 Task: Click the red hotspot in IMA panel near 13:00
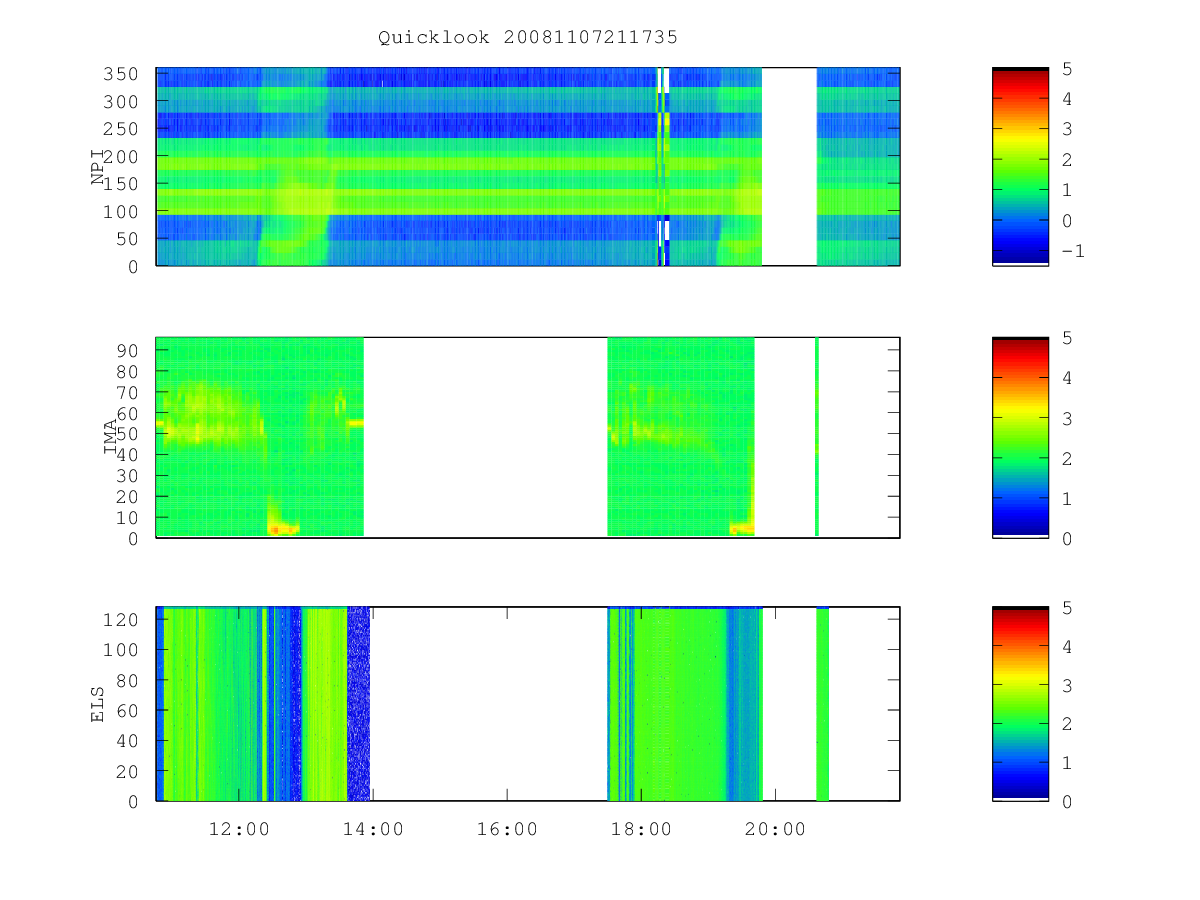(x=282, y=527)
